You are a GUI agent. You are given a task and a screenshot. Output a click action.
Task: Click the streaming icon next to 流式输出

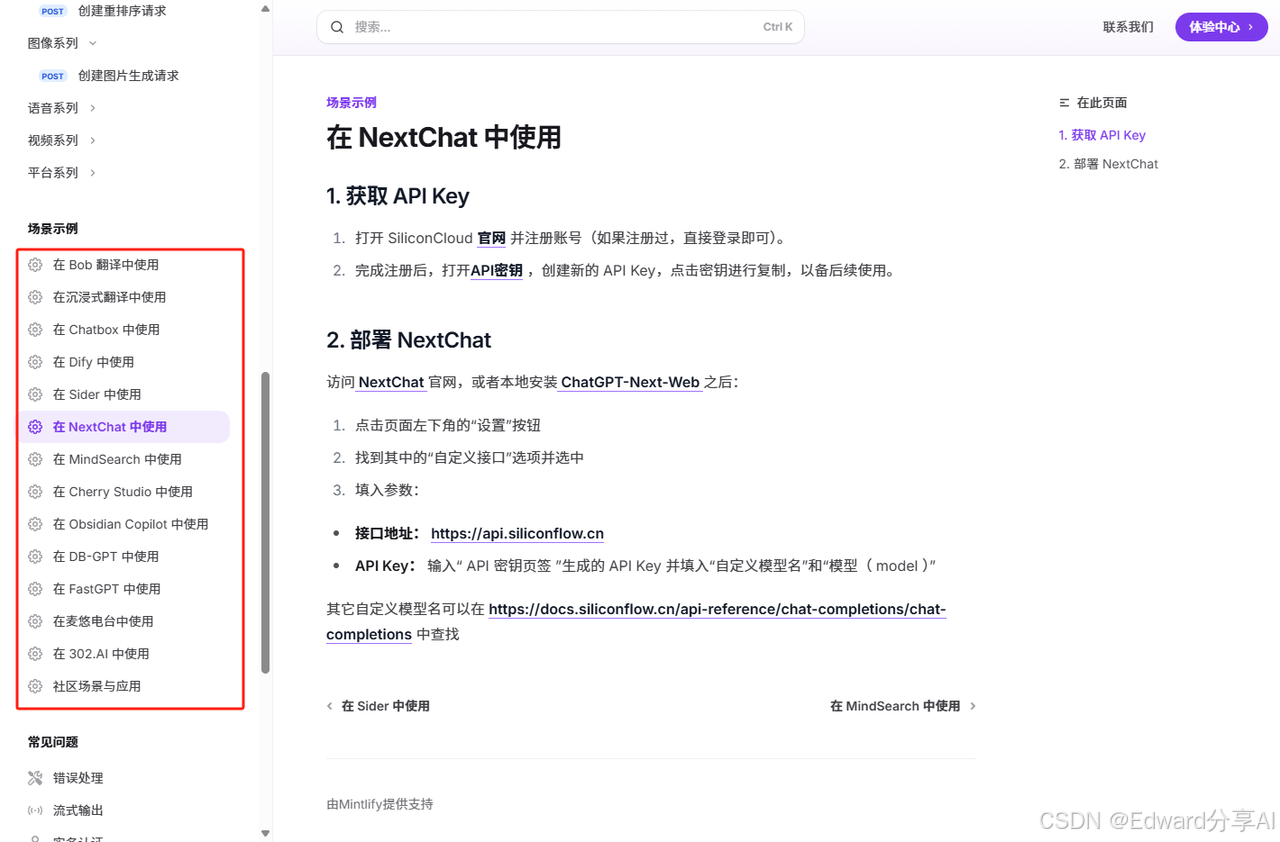click(35, 810)
